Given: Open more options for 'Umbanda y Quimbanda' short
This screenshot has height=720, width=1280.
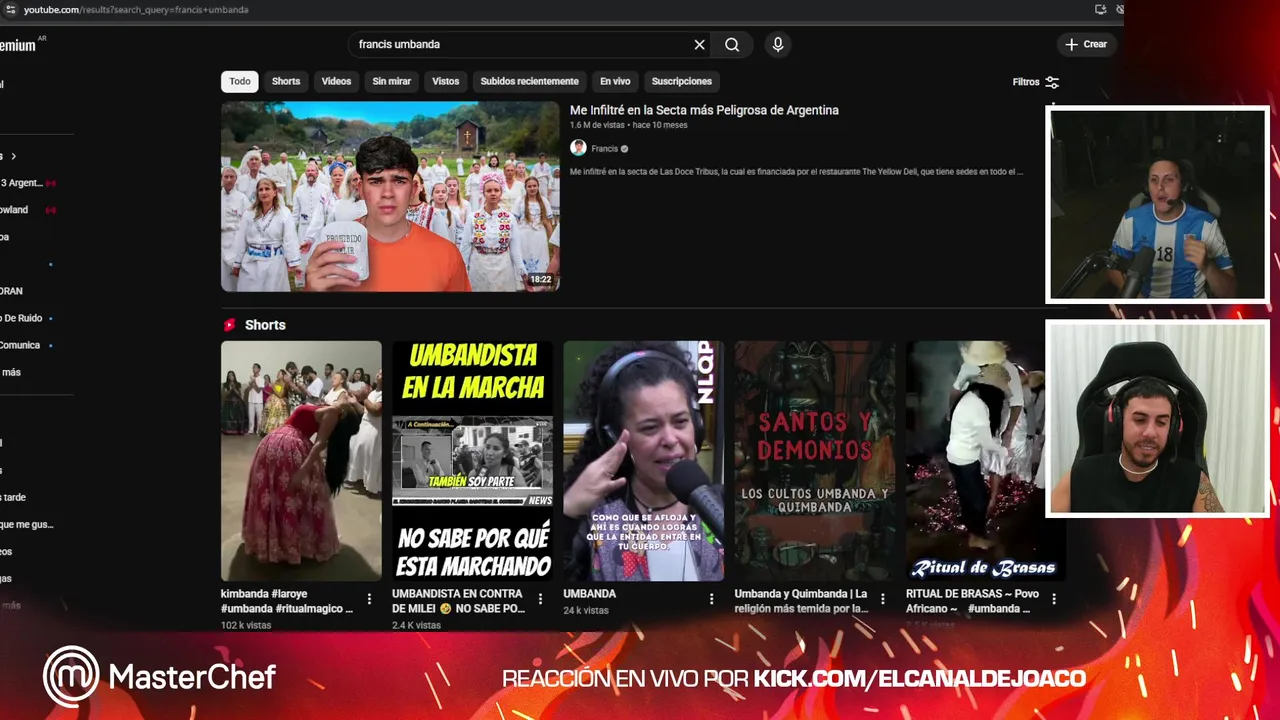Looking at the screenshot, I should (x=882, y=599).
